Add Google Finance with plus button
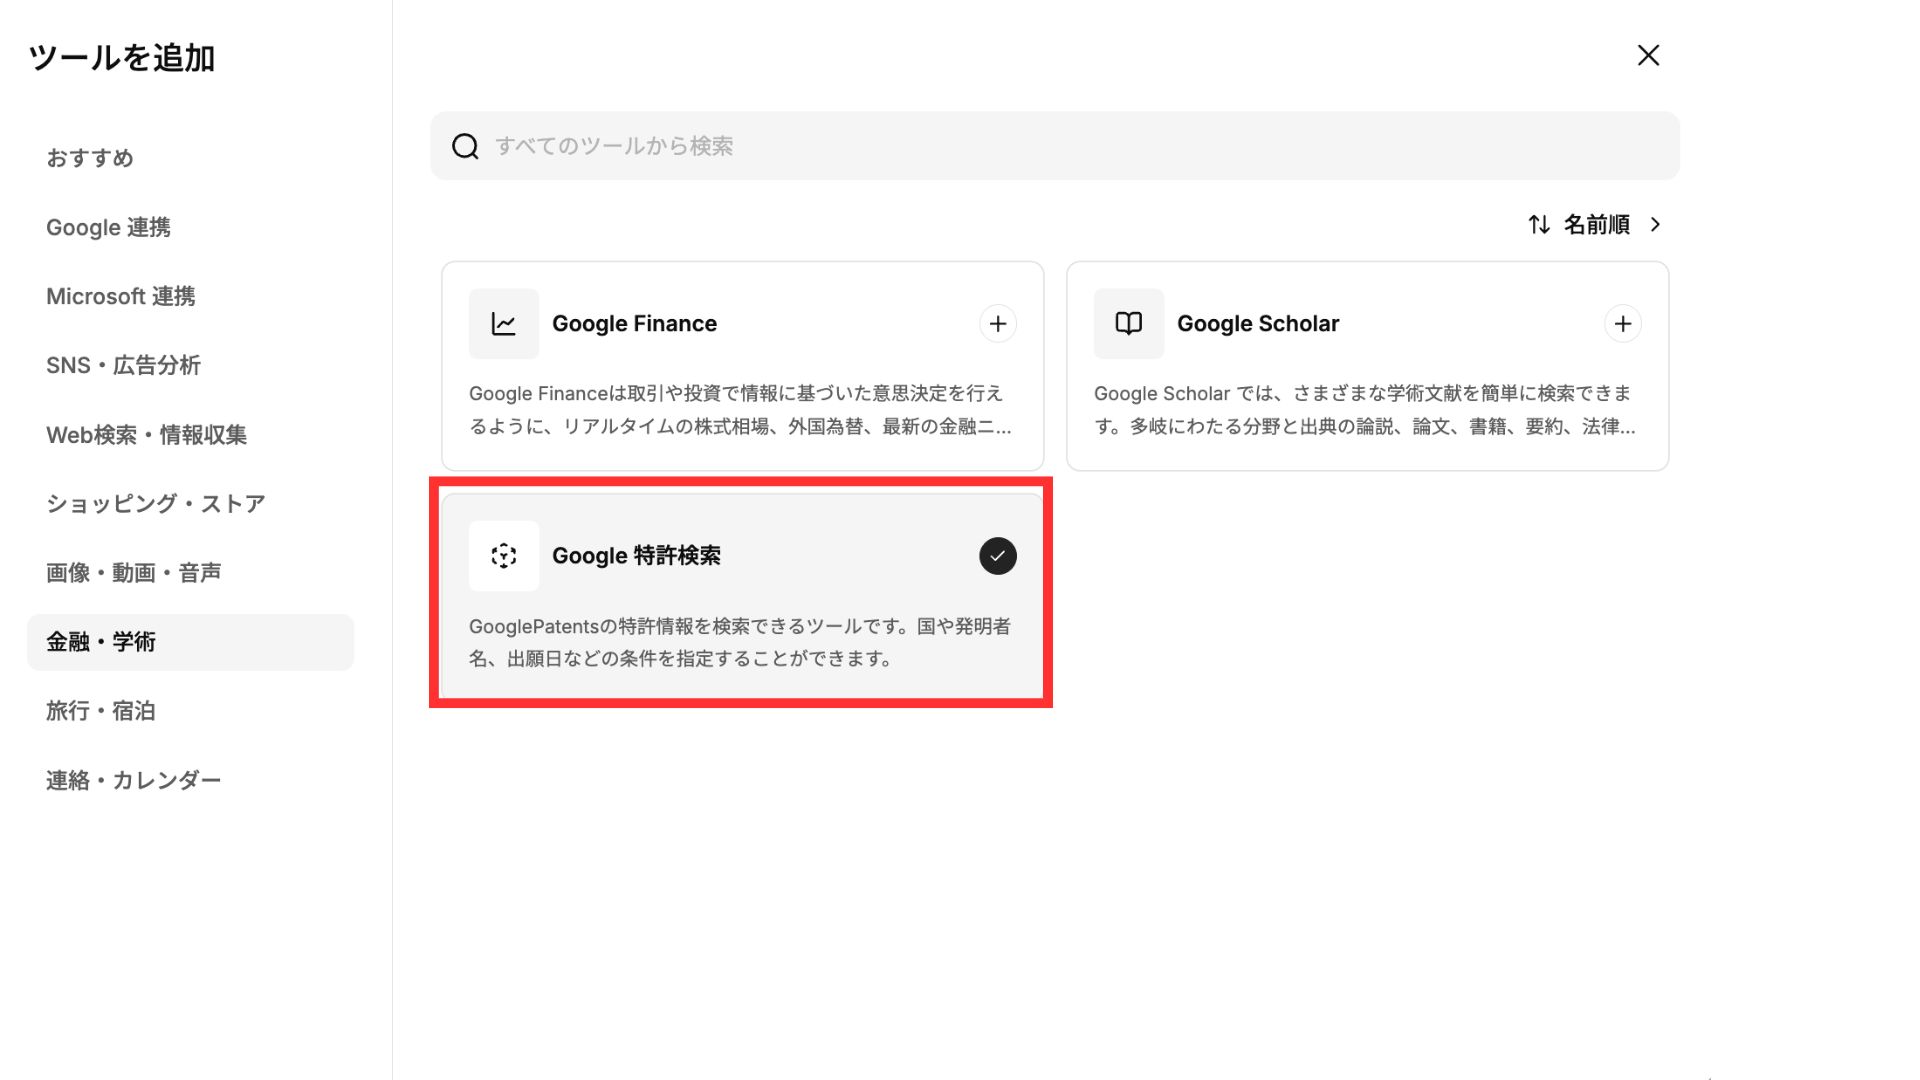The width and height of the screenshot is (1920, 1080). 997,324
